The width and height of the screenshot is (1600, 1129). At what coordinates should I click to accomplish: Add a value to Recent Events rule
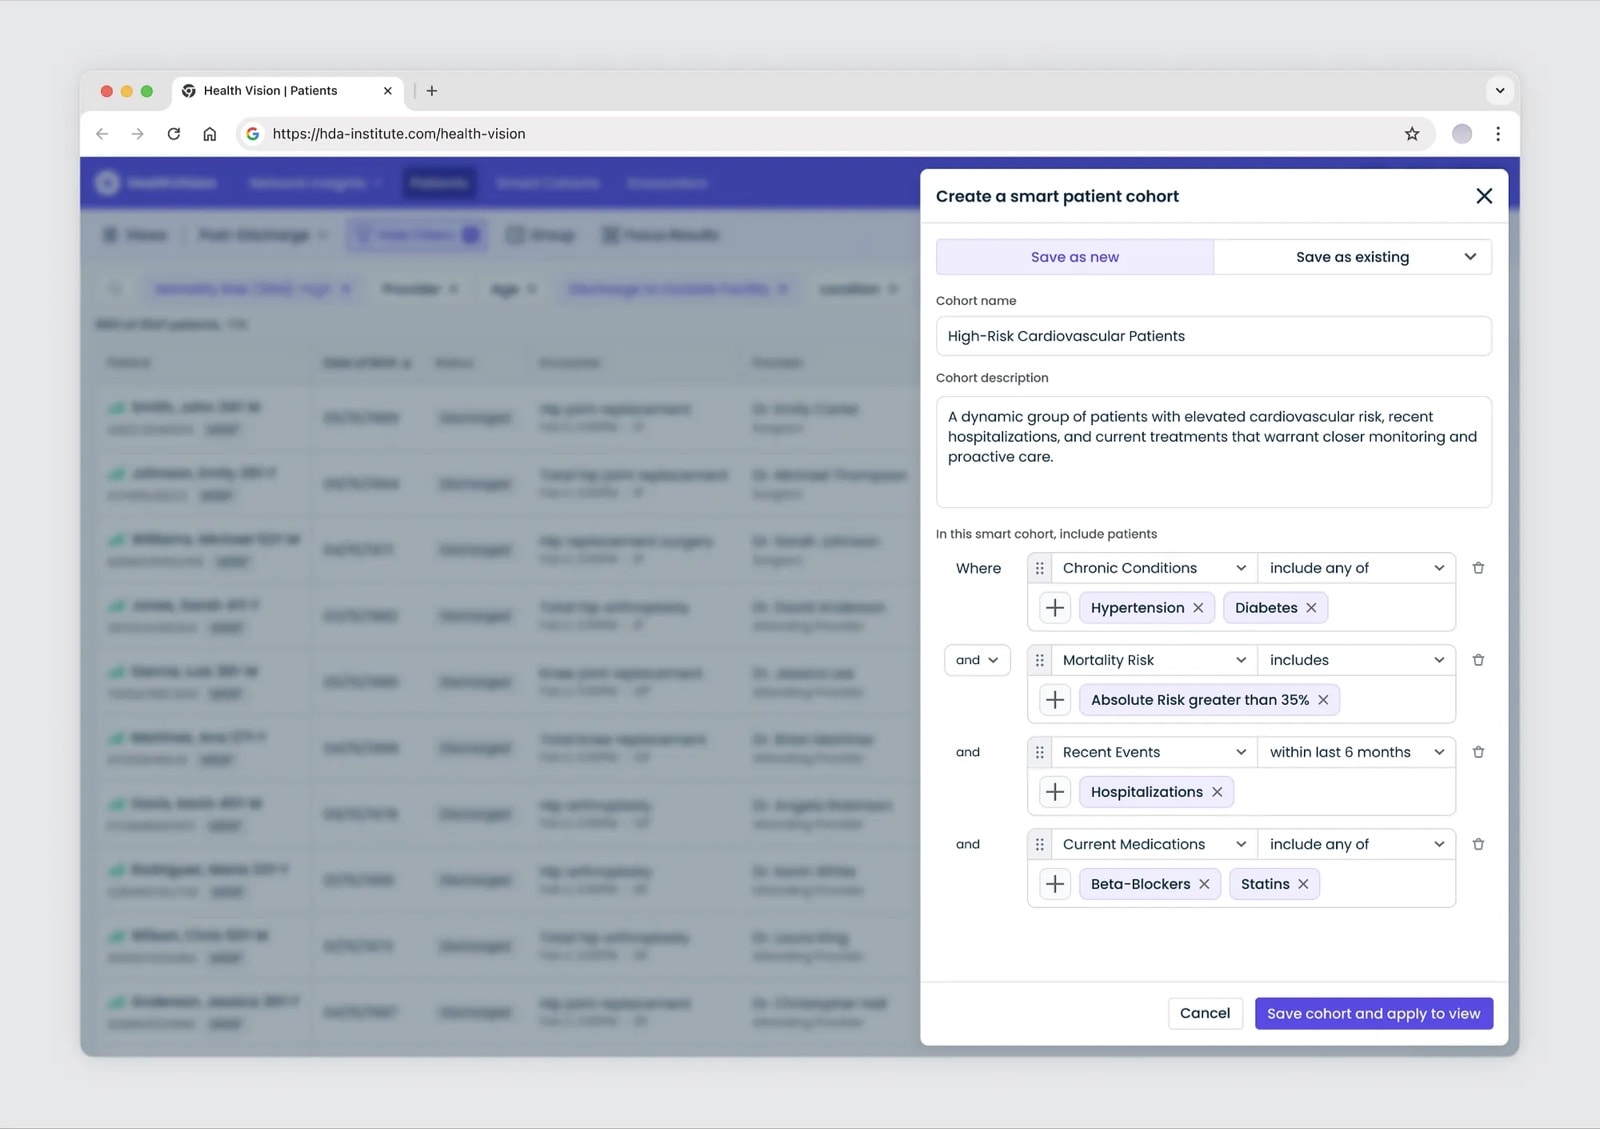point(1055,792)
